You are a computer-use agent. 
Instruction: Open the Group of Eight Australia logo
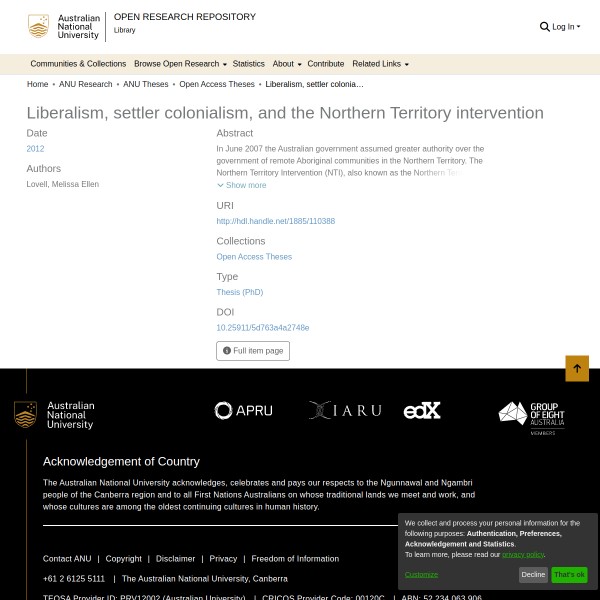tap(532, 417)
